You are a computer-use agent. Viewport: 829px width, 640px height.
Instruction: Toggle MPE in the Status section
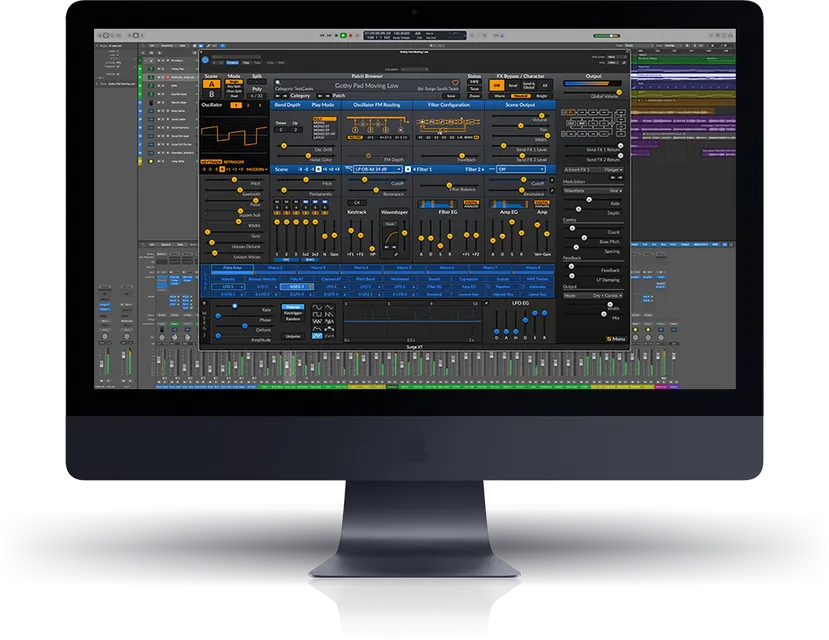pos(475,81)
